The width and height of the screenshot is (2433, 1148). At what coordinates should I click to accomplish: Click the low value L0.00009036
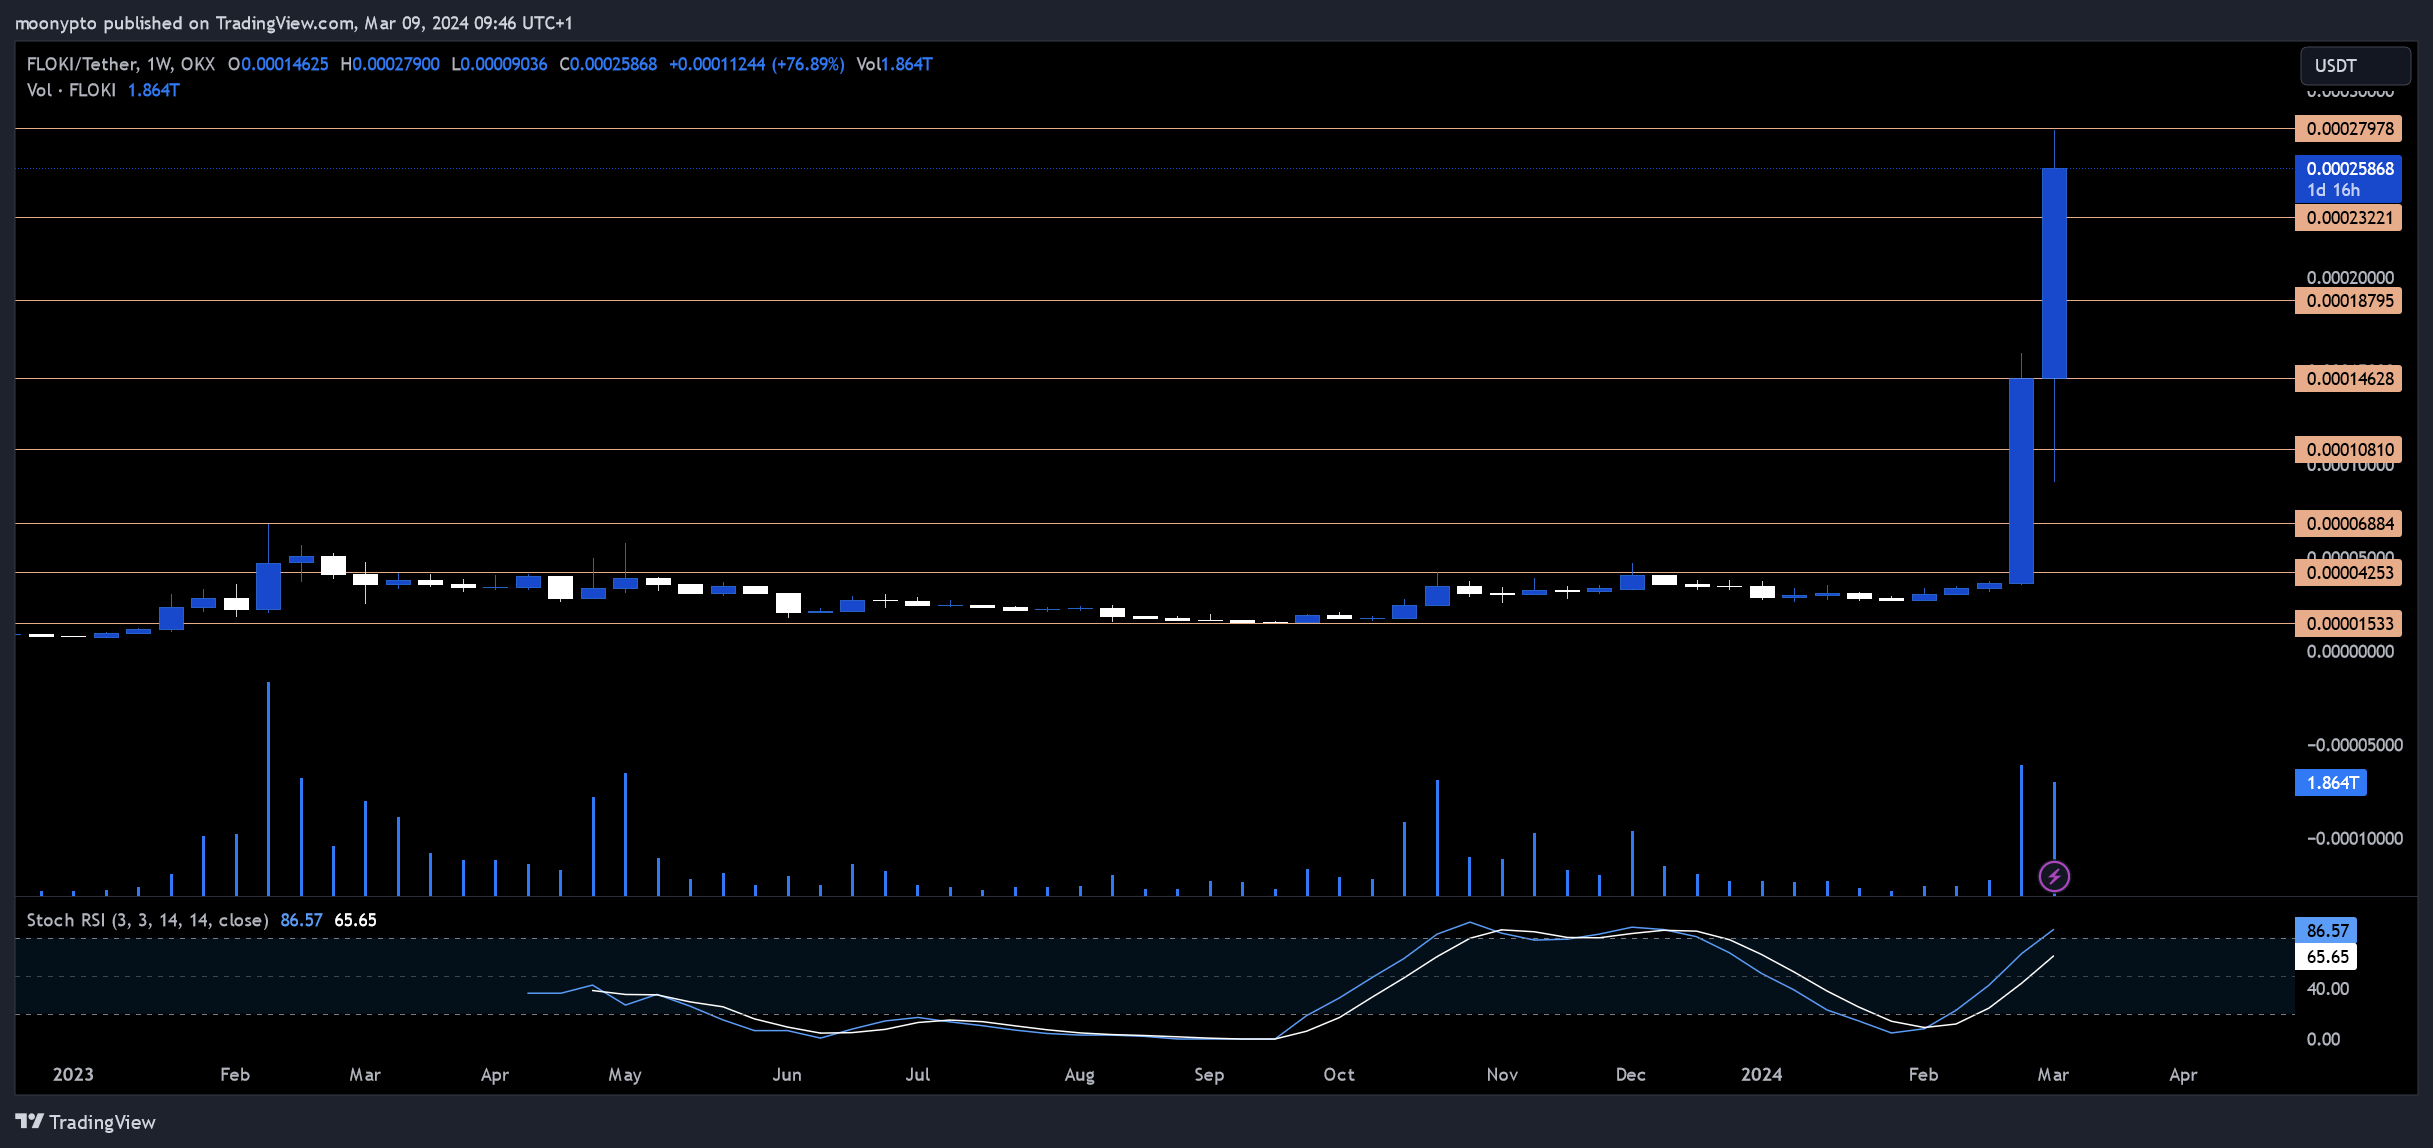pos(499,64)
